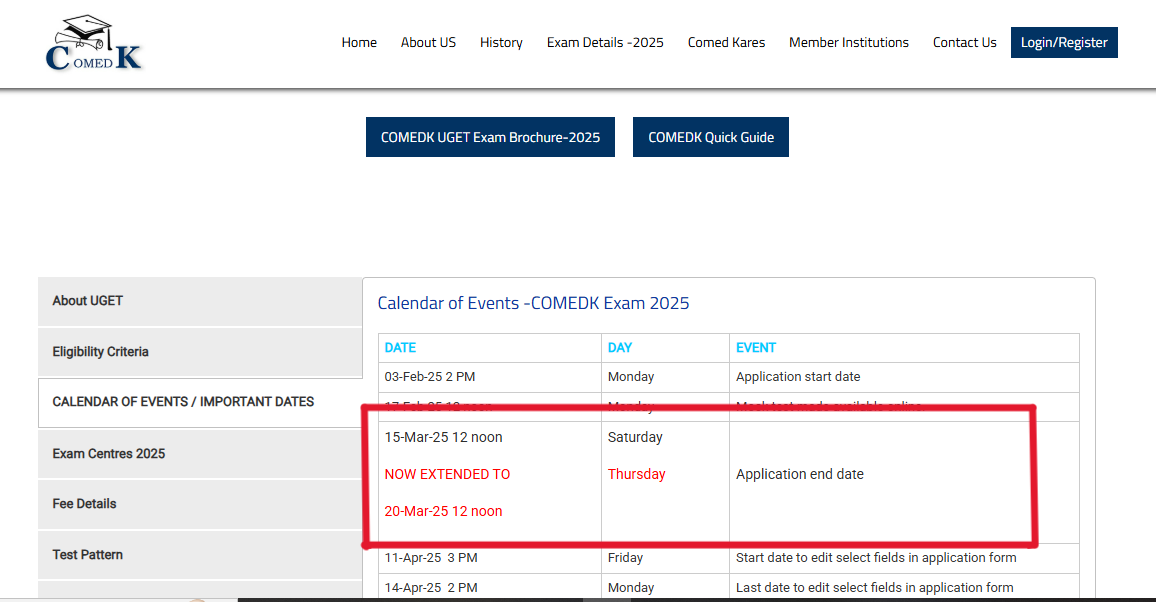Switch to Eligibility Criteria tab
The image size is (1156, 602).
click(200, 352)
